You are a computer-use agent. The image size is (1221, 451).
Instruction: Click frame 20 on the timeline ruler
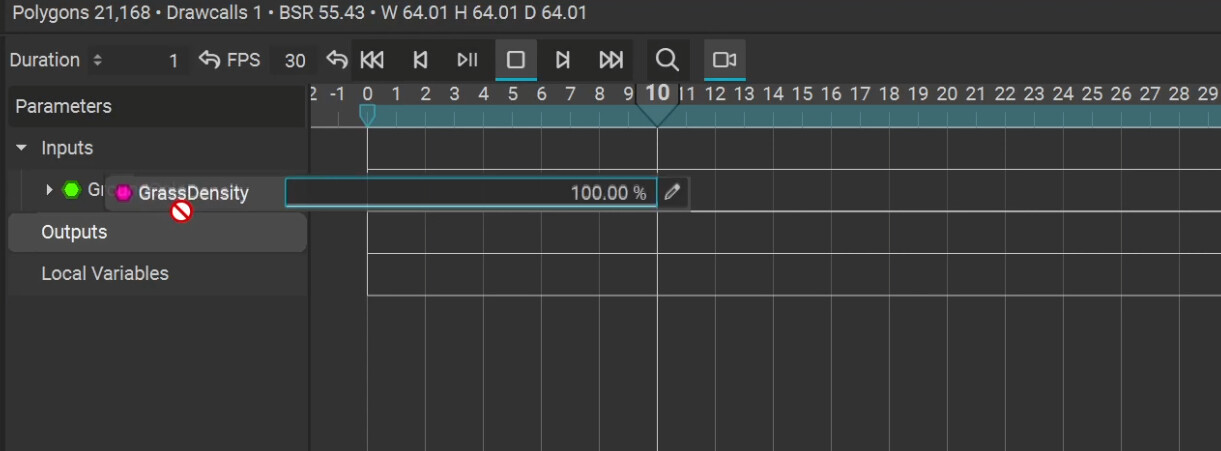[947, 94]
